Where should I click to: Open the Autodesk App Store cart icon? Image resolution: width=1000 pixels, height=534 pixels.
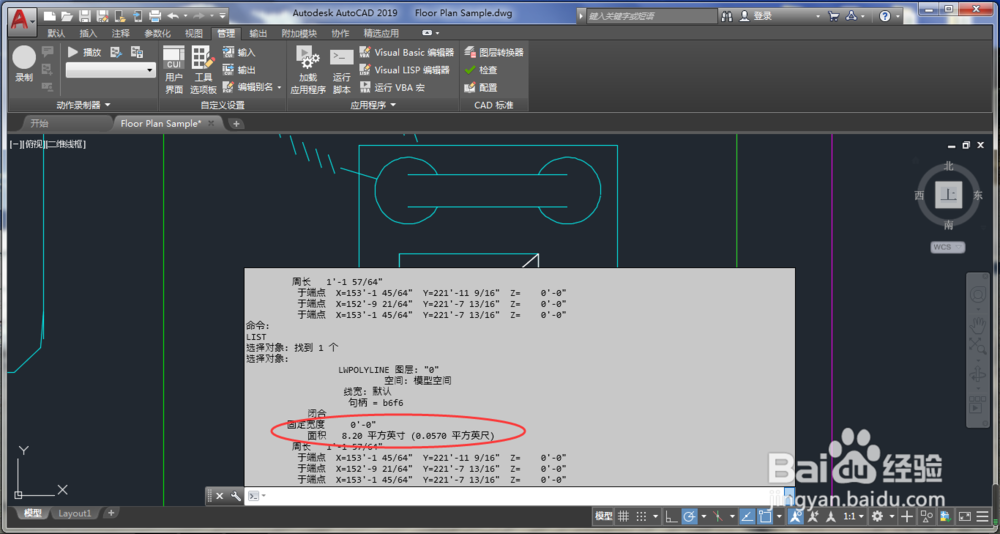[834, 16]
